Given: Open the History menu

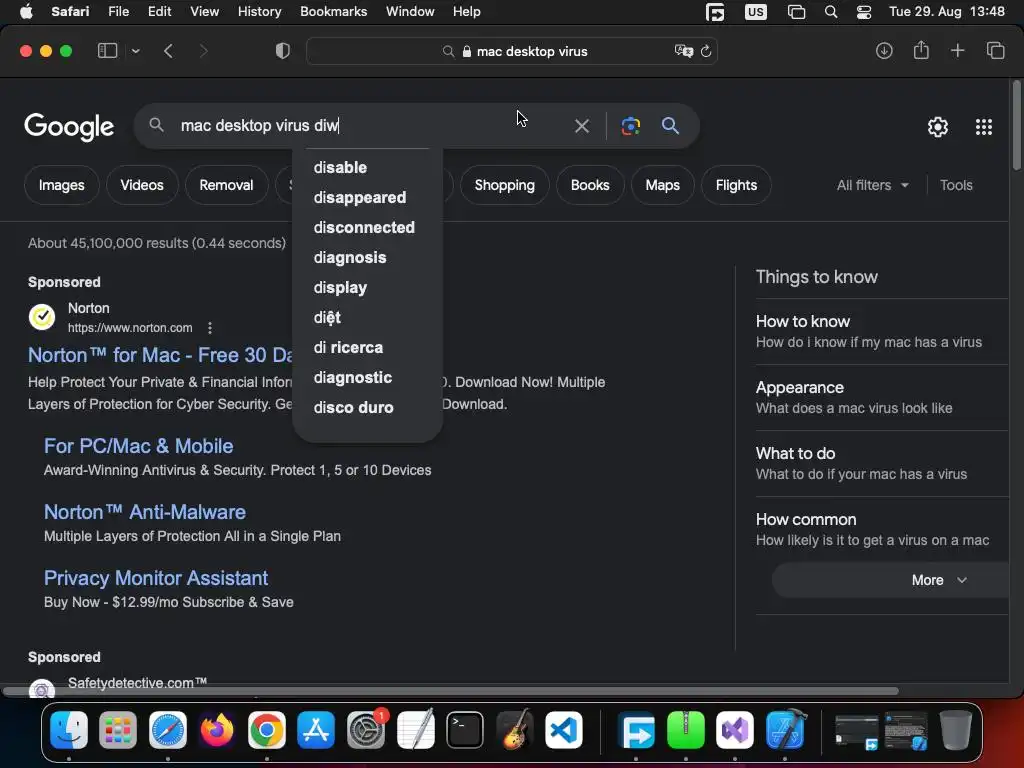Looking at the screenshot, I should point(259,11).
